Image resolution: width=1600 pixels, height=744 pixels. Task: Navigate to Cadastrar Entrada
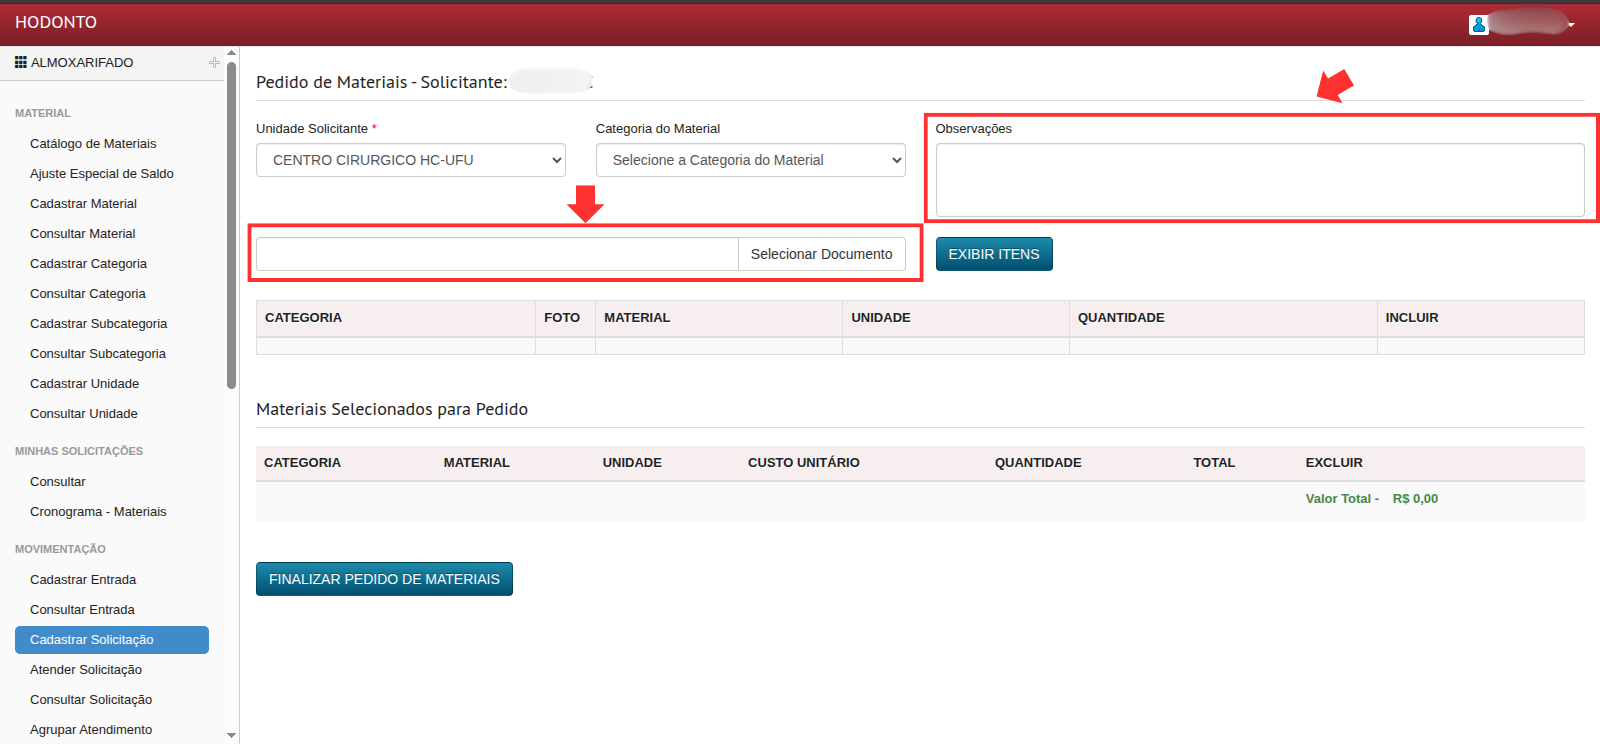(83, 580)
